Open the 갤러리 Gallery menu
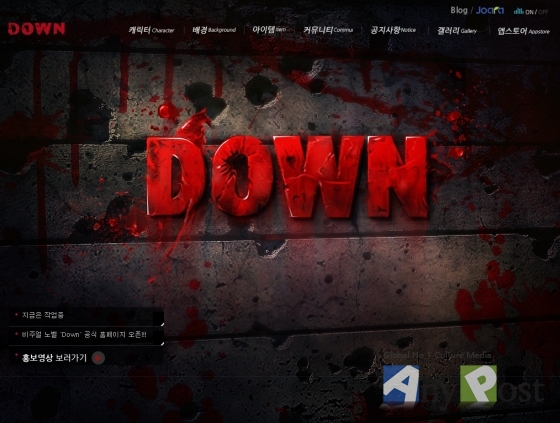Screen dimensions: 560x423 pos(457,31)
